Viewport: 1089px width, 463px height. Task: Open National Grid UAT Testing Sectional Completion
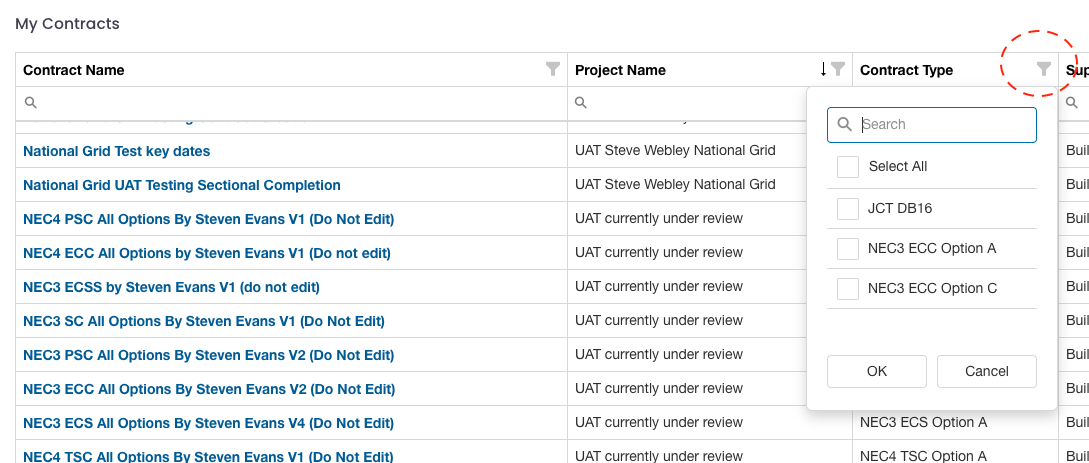[x=182, y=185]
